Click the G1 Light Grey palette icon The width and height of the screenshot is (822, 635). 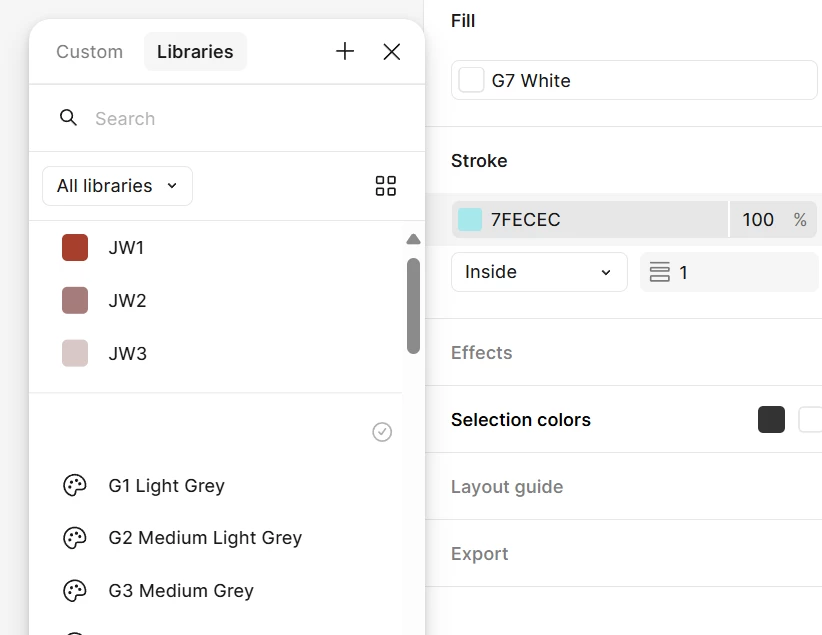(75, 486)
